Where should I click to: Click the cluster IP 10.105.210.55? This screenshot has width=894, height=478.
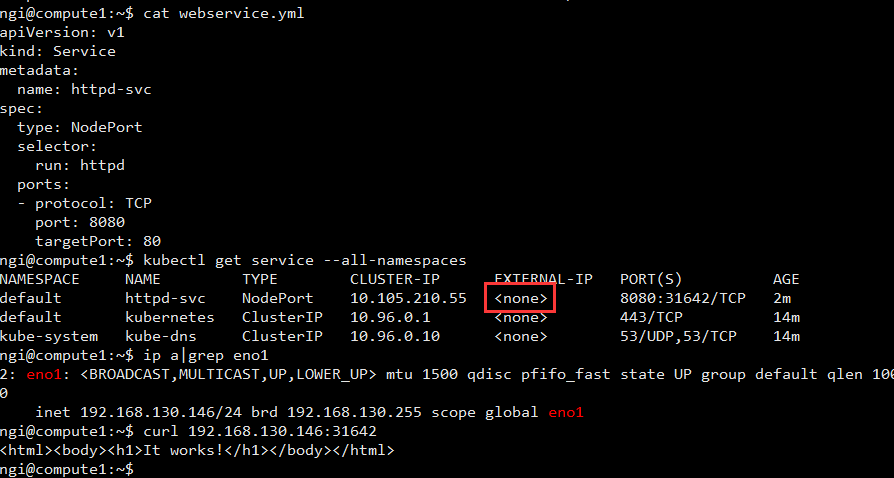click(x=408, y=298)
